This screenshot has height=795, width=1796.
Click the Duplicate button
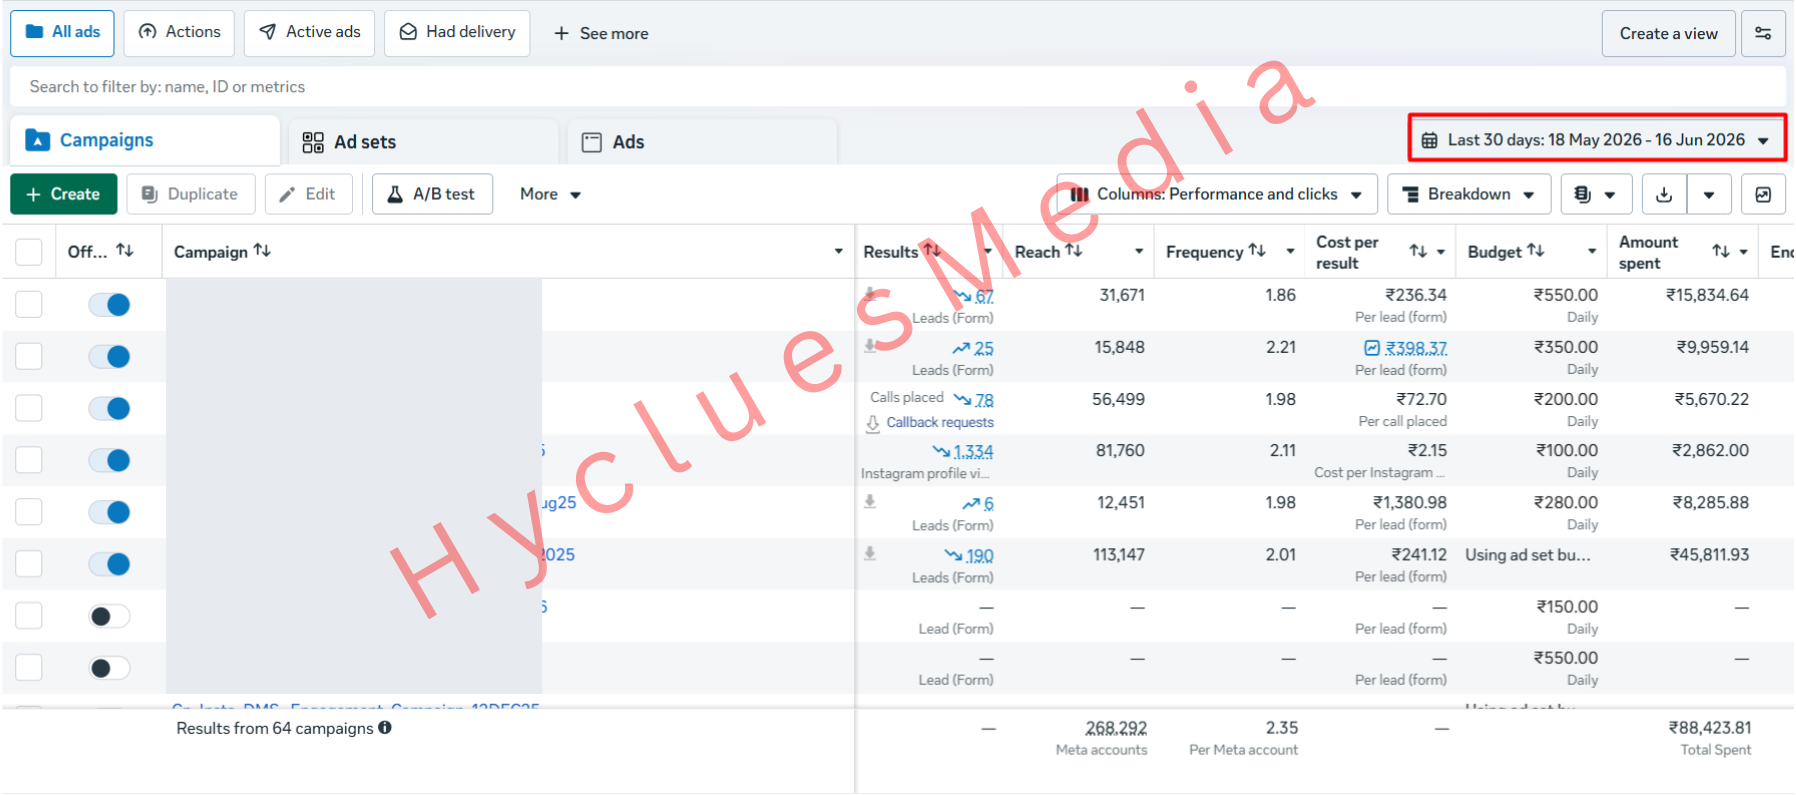click(x=190, y=194)
